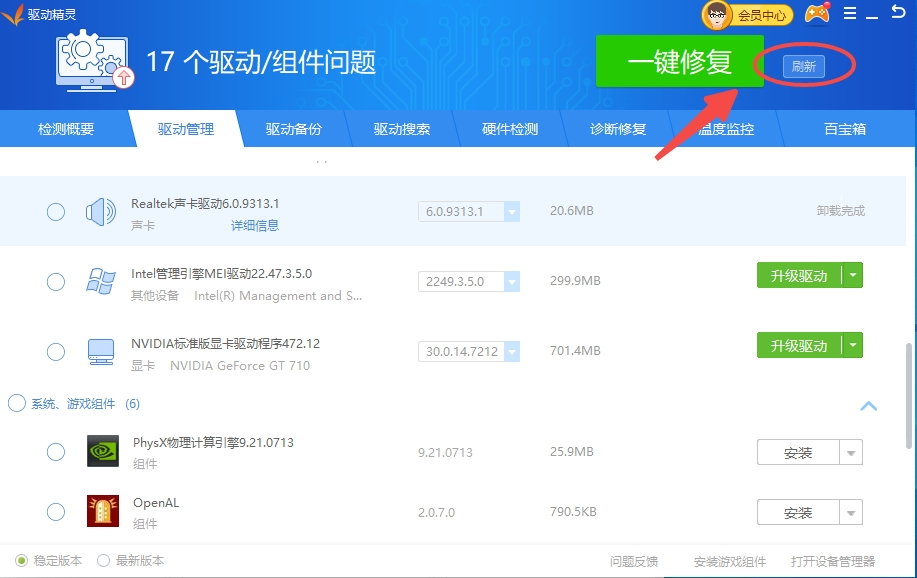Image resolution: width=917 pixels, height=578 pixels.
Task: Click the green 一键修复 button
Action: [x=679, y=62]
